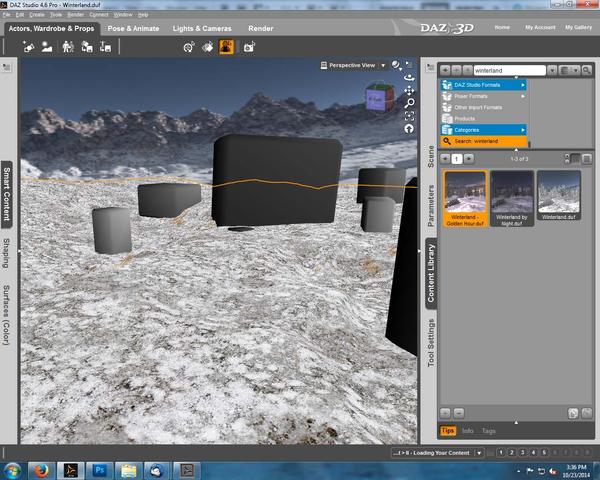Expand the Perspective View dropdown
This screenshot has width=600, height=480.
383,65
